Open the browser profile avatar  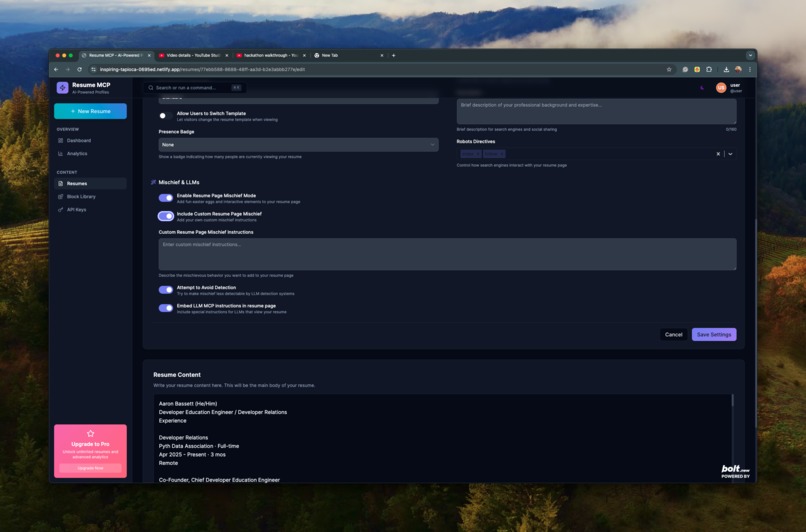738,69
